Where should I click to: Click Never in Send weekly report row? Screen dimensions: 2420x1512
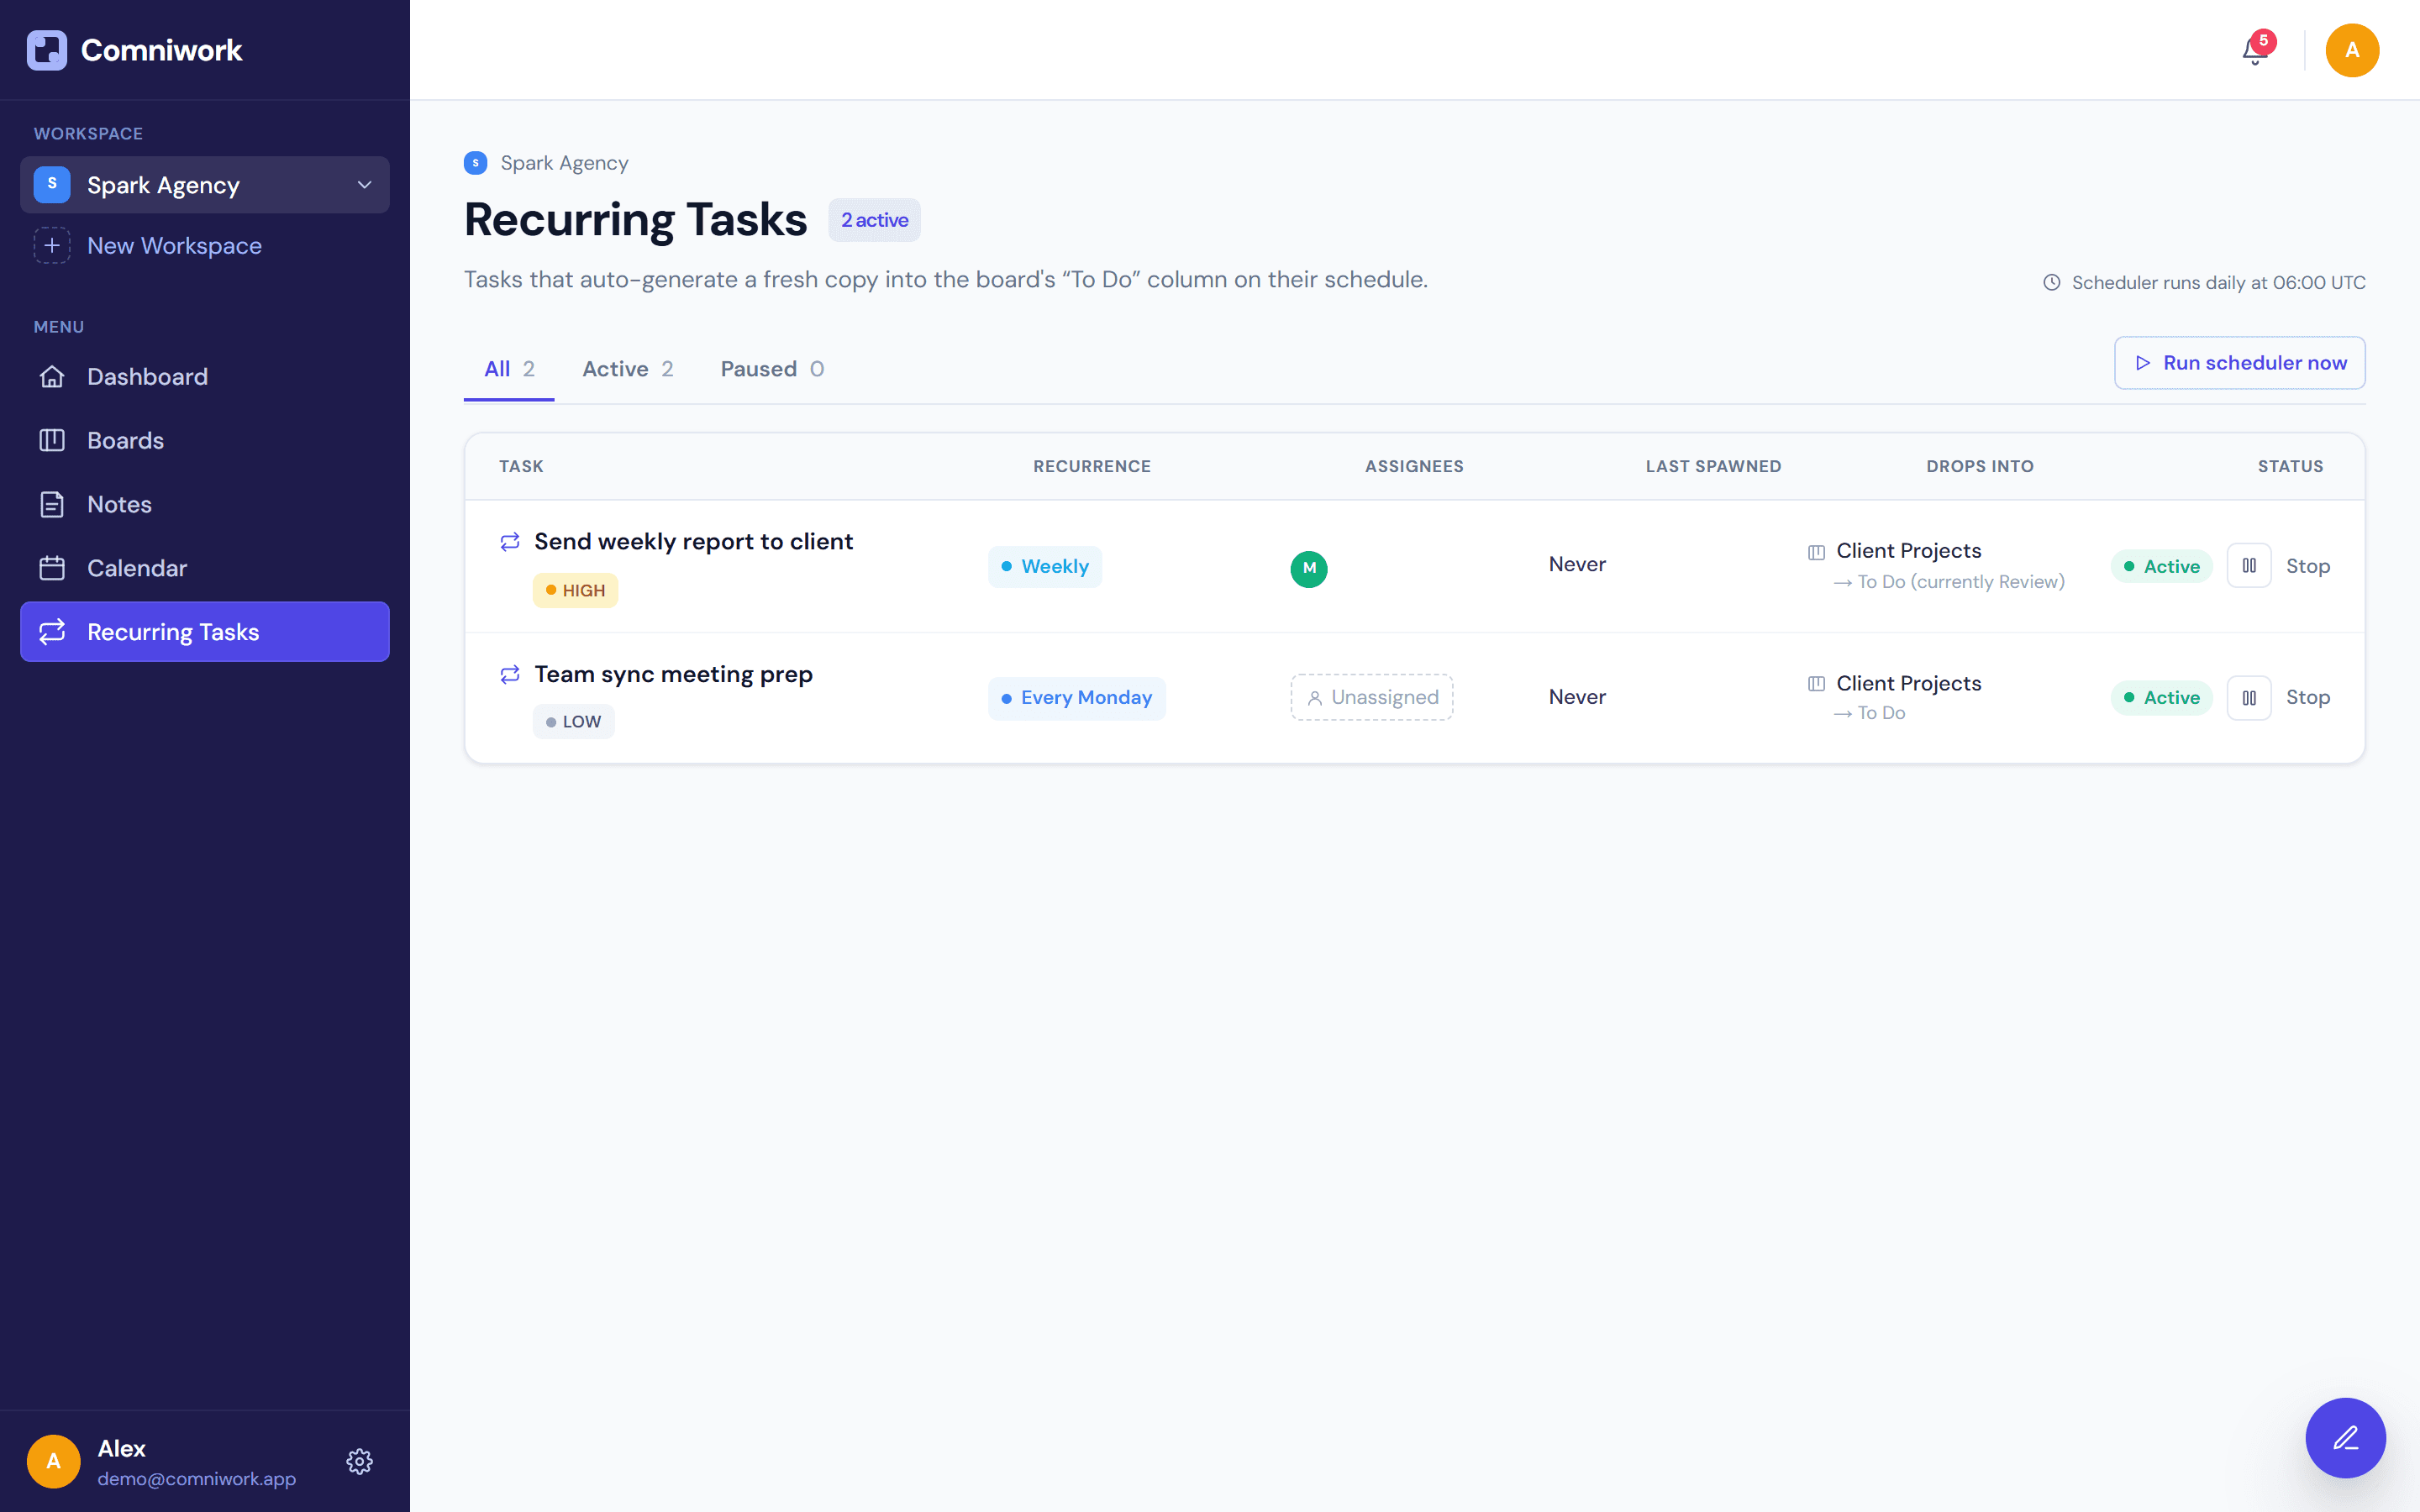click(1577, 564)
